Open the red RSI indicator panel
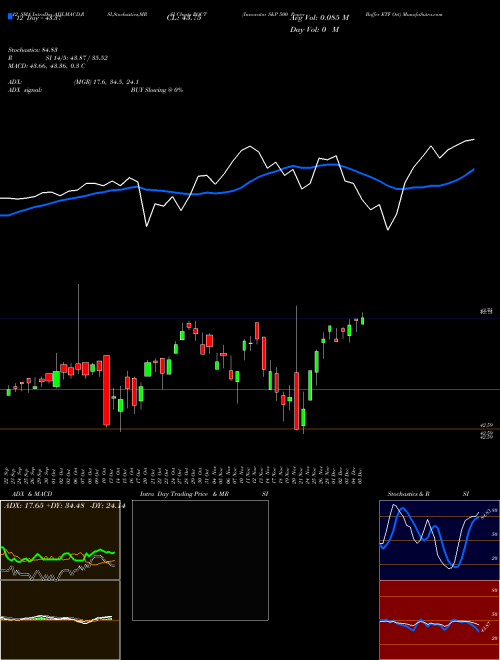The width and height of the screenshot is (500, 660). click(439, 620)
